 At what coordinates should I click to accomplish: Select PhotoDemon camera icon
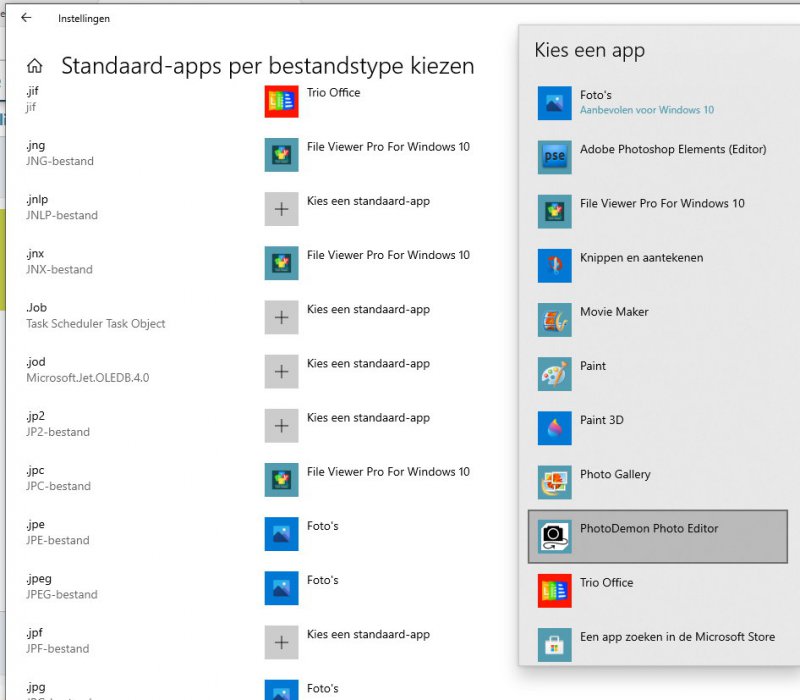tap(555, 536)
